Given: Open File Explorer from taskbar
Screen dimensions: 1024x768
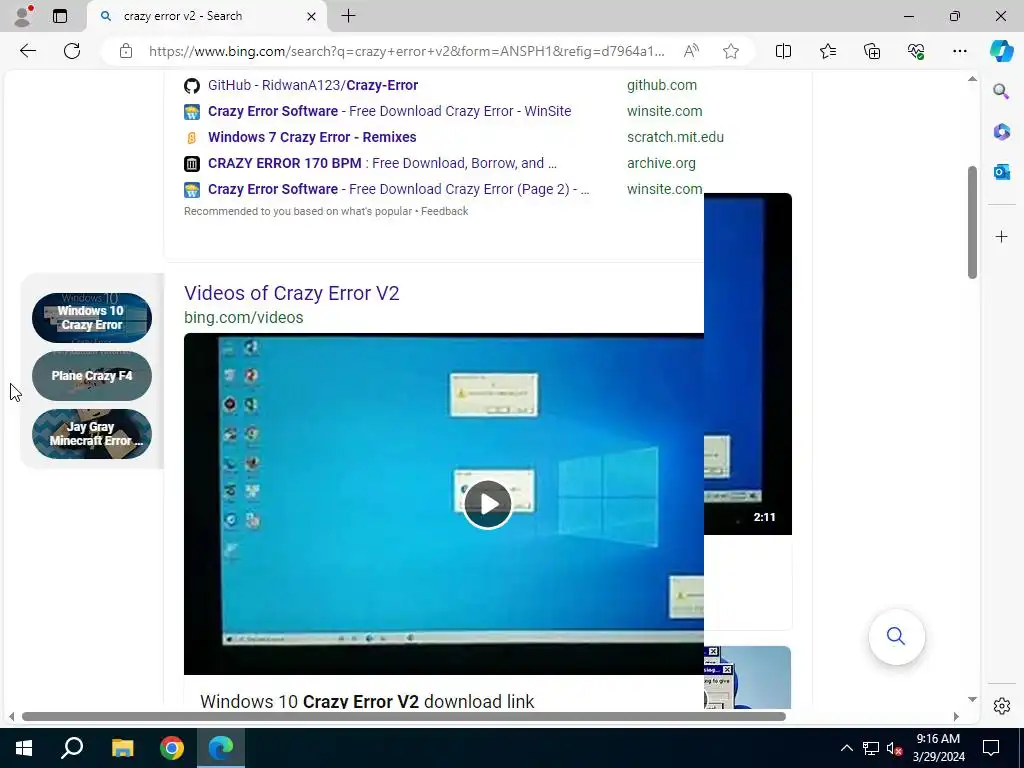Looking at the screenshot, I should click(122, 748).
